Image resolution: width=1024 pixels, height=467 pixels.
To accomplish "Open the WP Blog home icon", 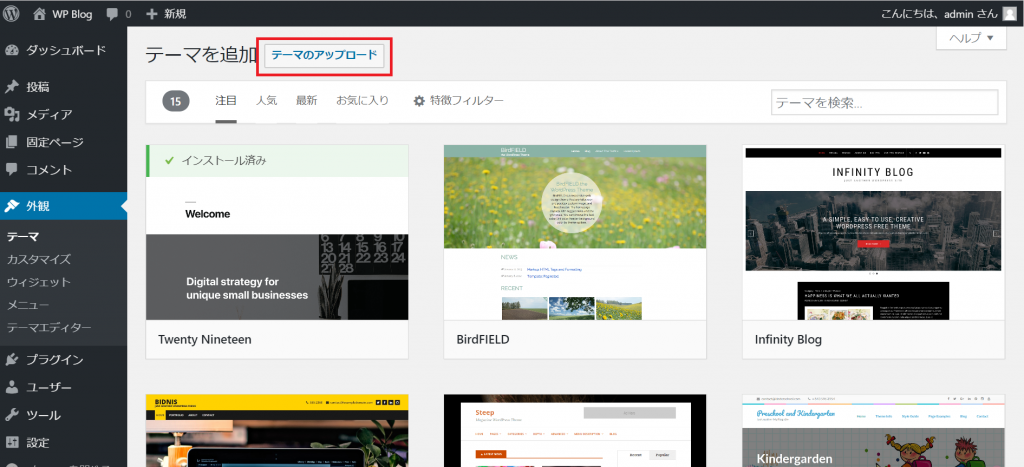I will [40, 14].
